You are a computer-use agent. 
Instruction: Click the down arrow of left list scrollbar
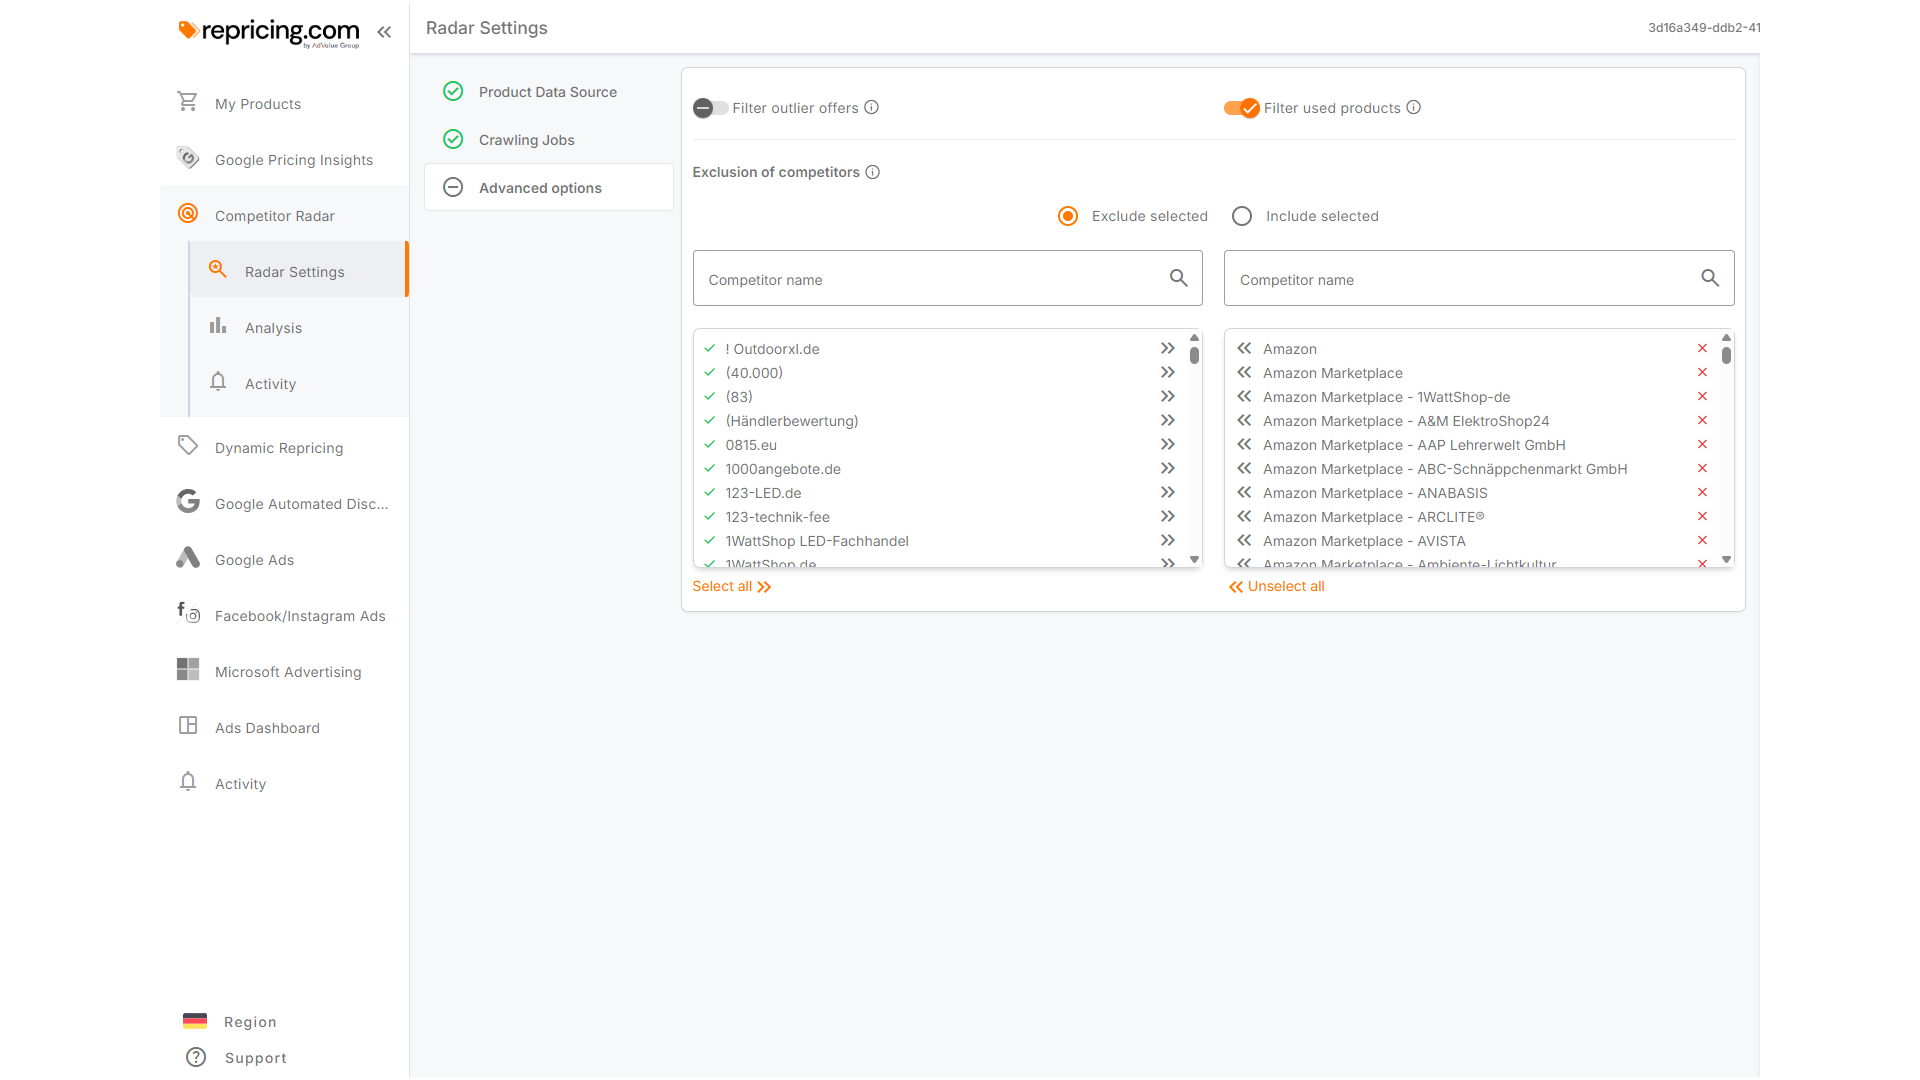point(1194,560)
